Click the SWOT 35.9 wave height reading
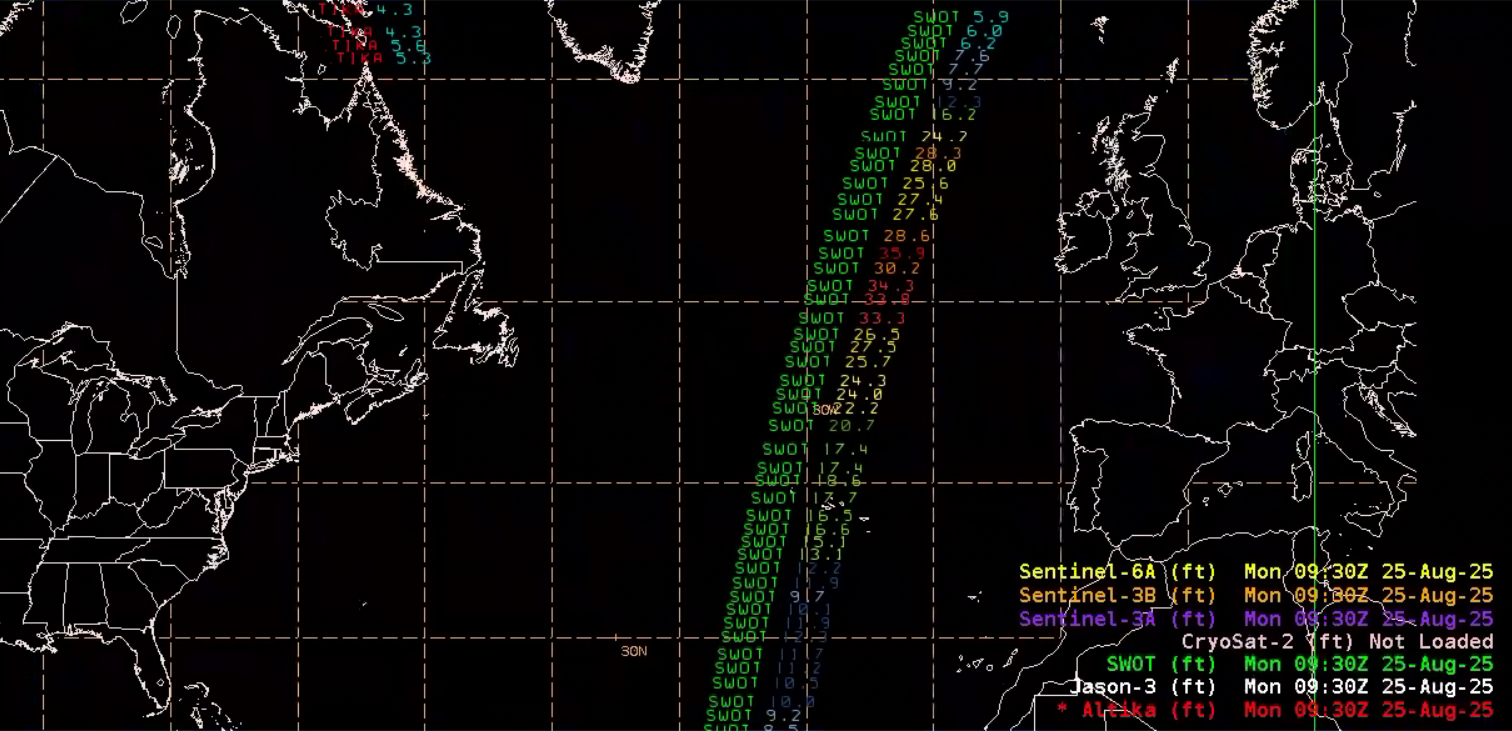The image size is (1512, 731). point(872,253)
